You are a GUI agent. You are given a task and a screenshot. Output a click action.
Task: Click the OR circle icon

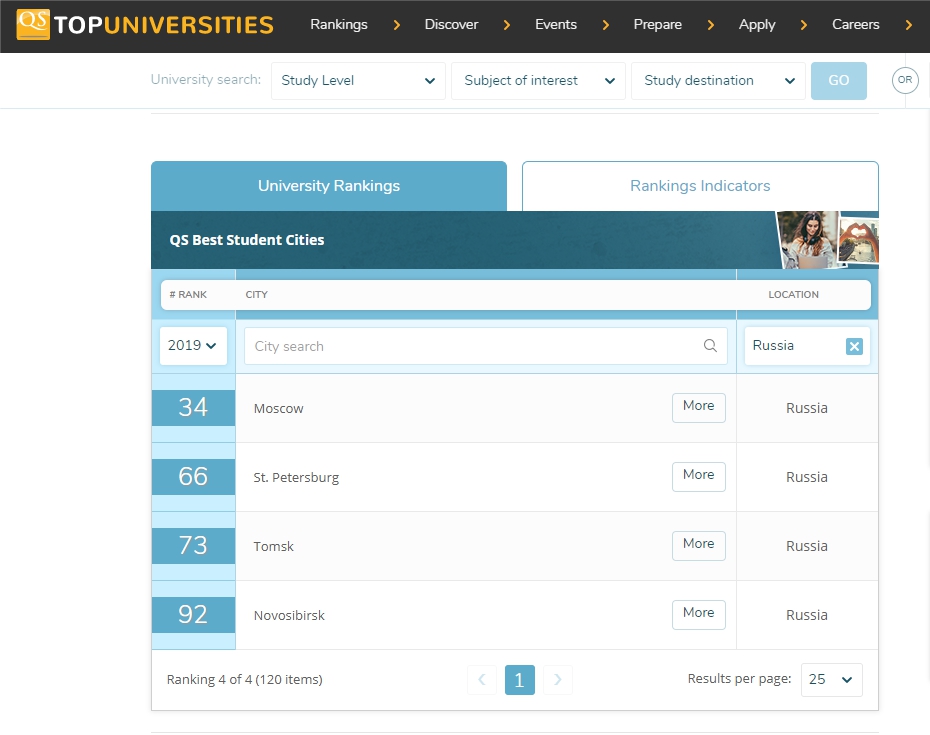click(x=904, y=80)
